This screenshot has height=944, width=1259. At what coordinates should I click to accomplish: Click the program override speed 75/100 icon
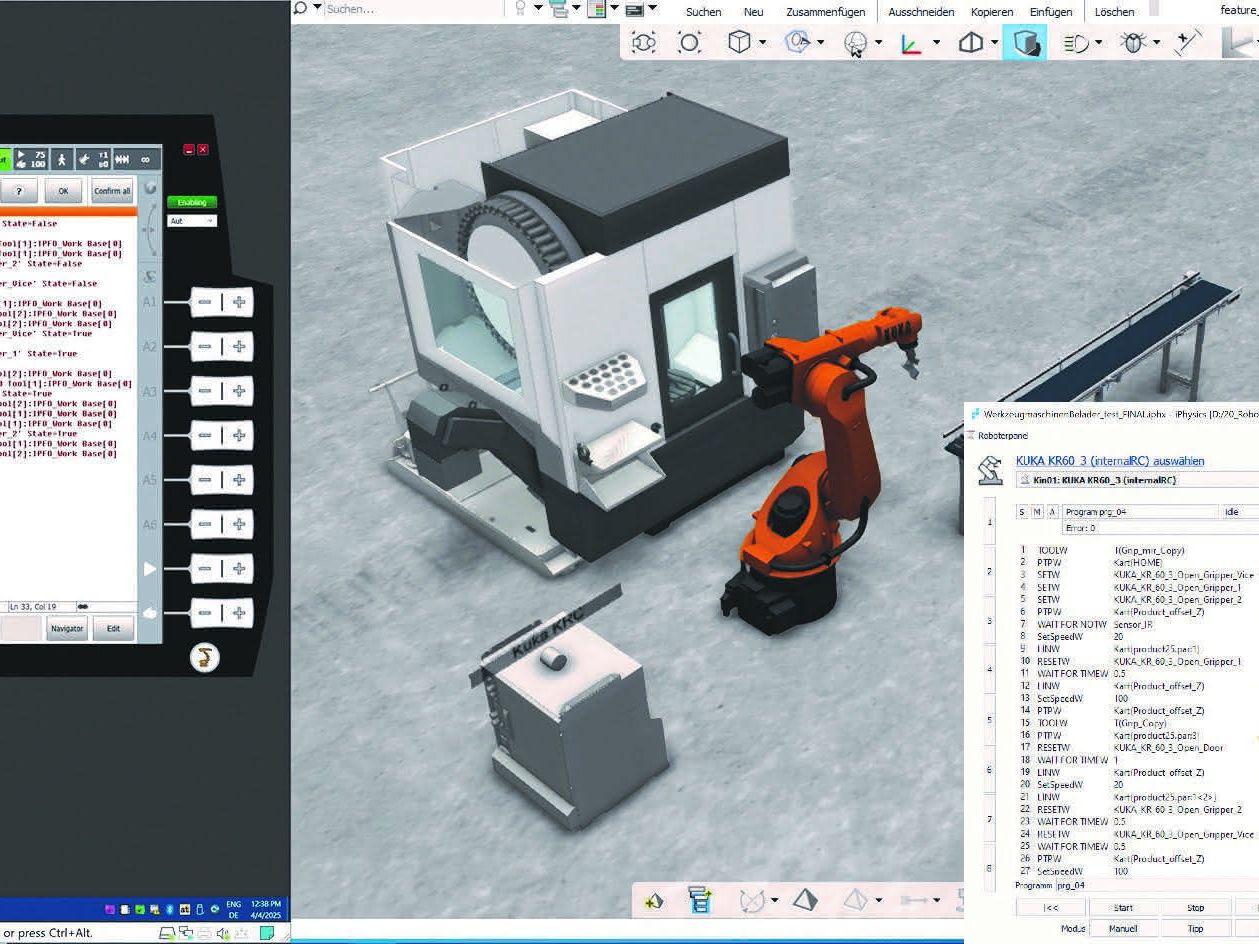pyautogui.click(x=31, y=159)
